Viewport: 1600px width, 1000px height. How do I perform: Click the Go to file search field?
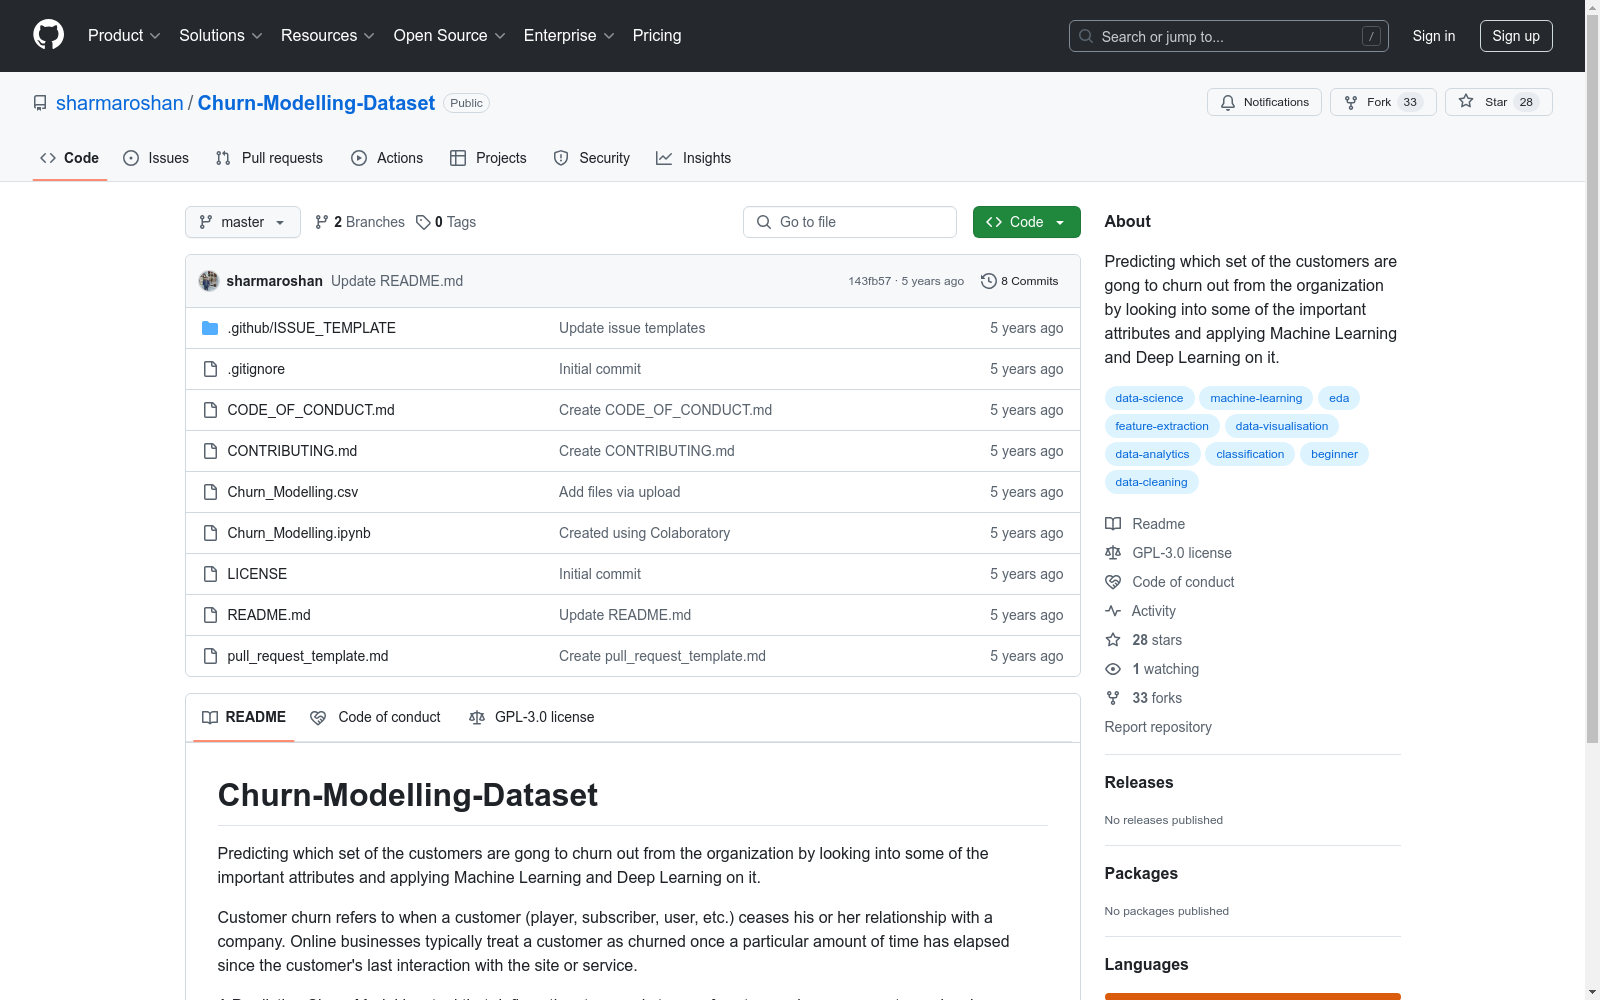[849, 221]
